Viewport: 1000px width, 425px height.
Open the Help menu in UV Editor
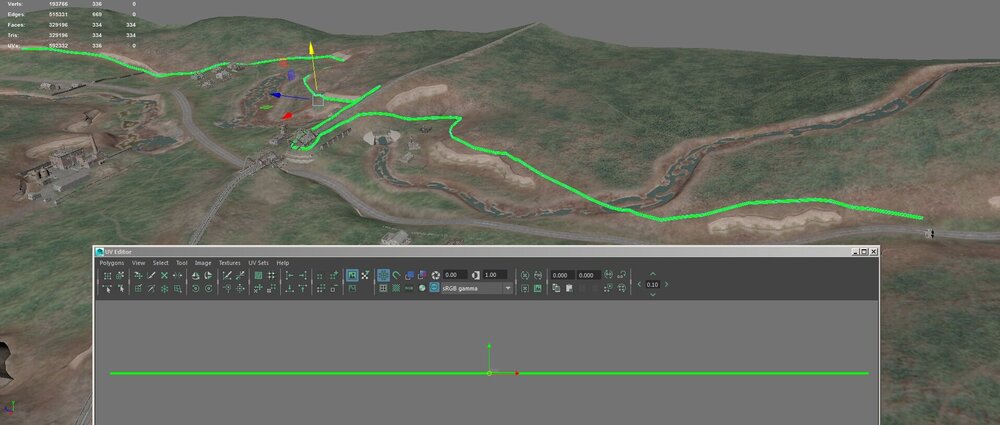coord(283,263)
